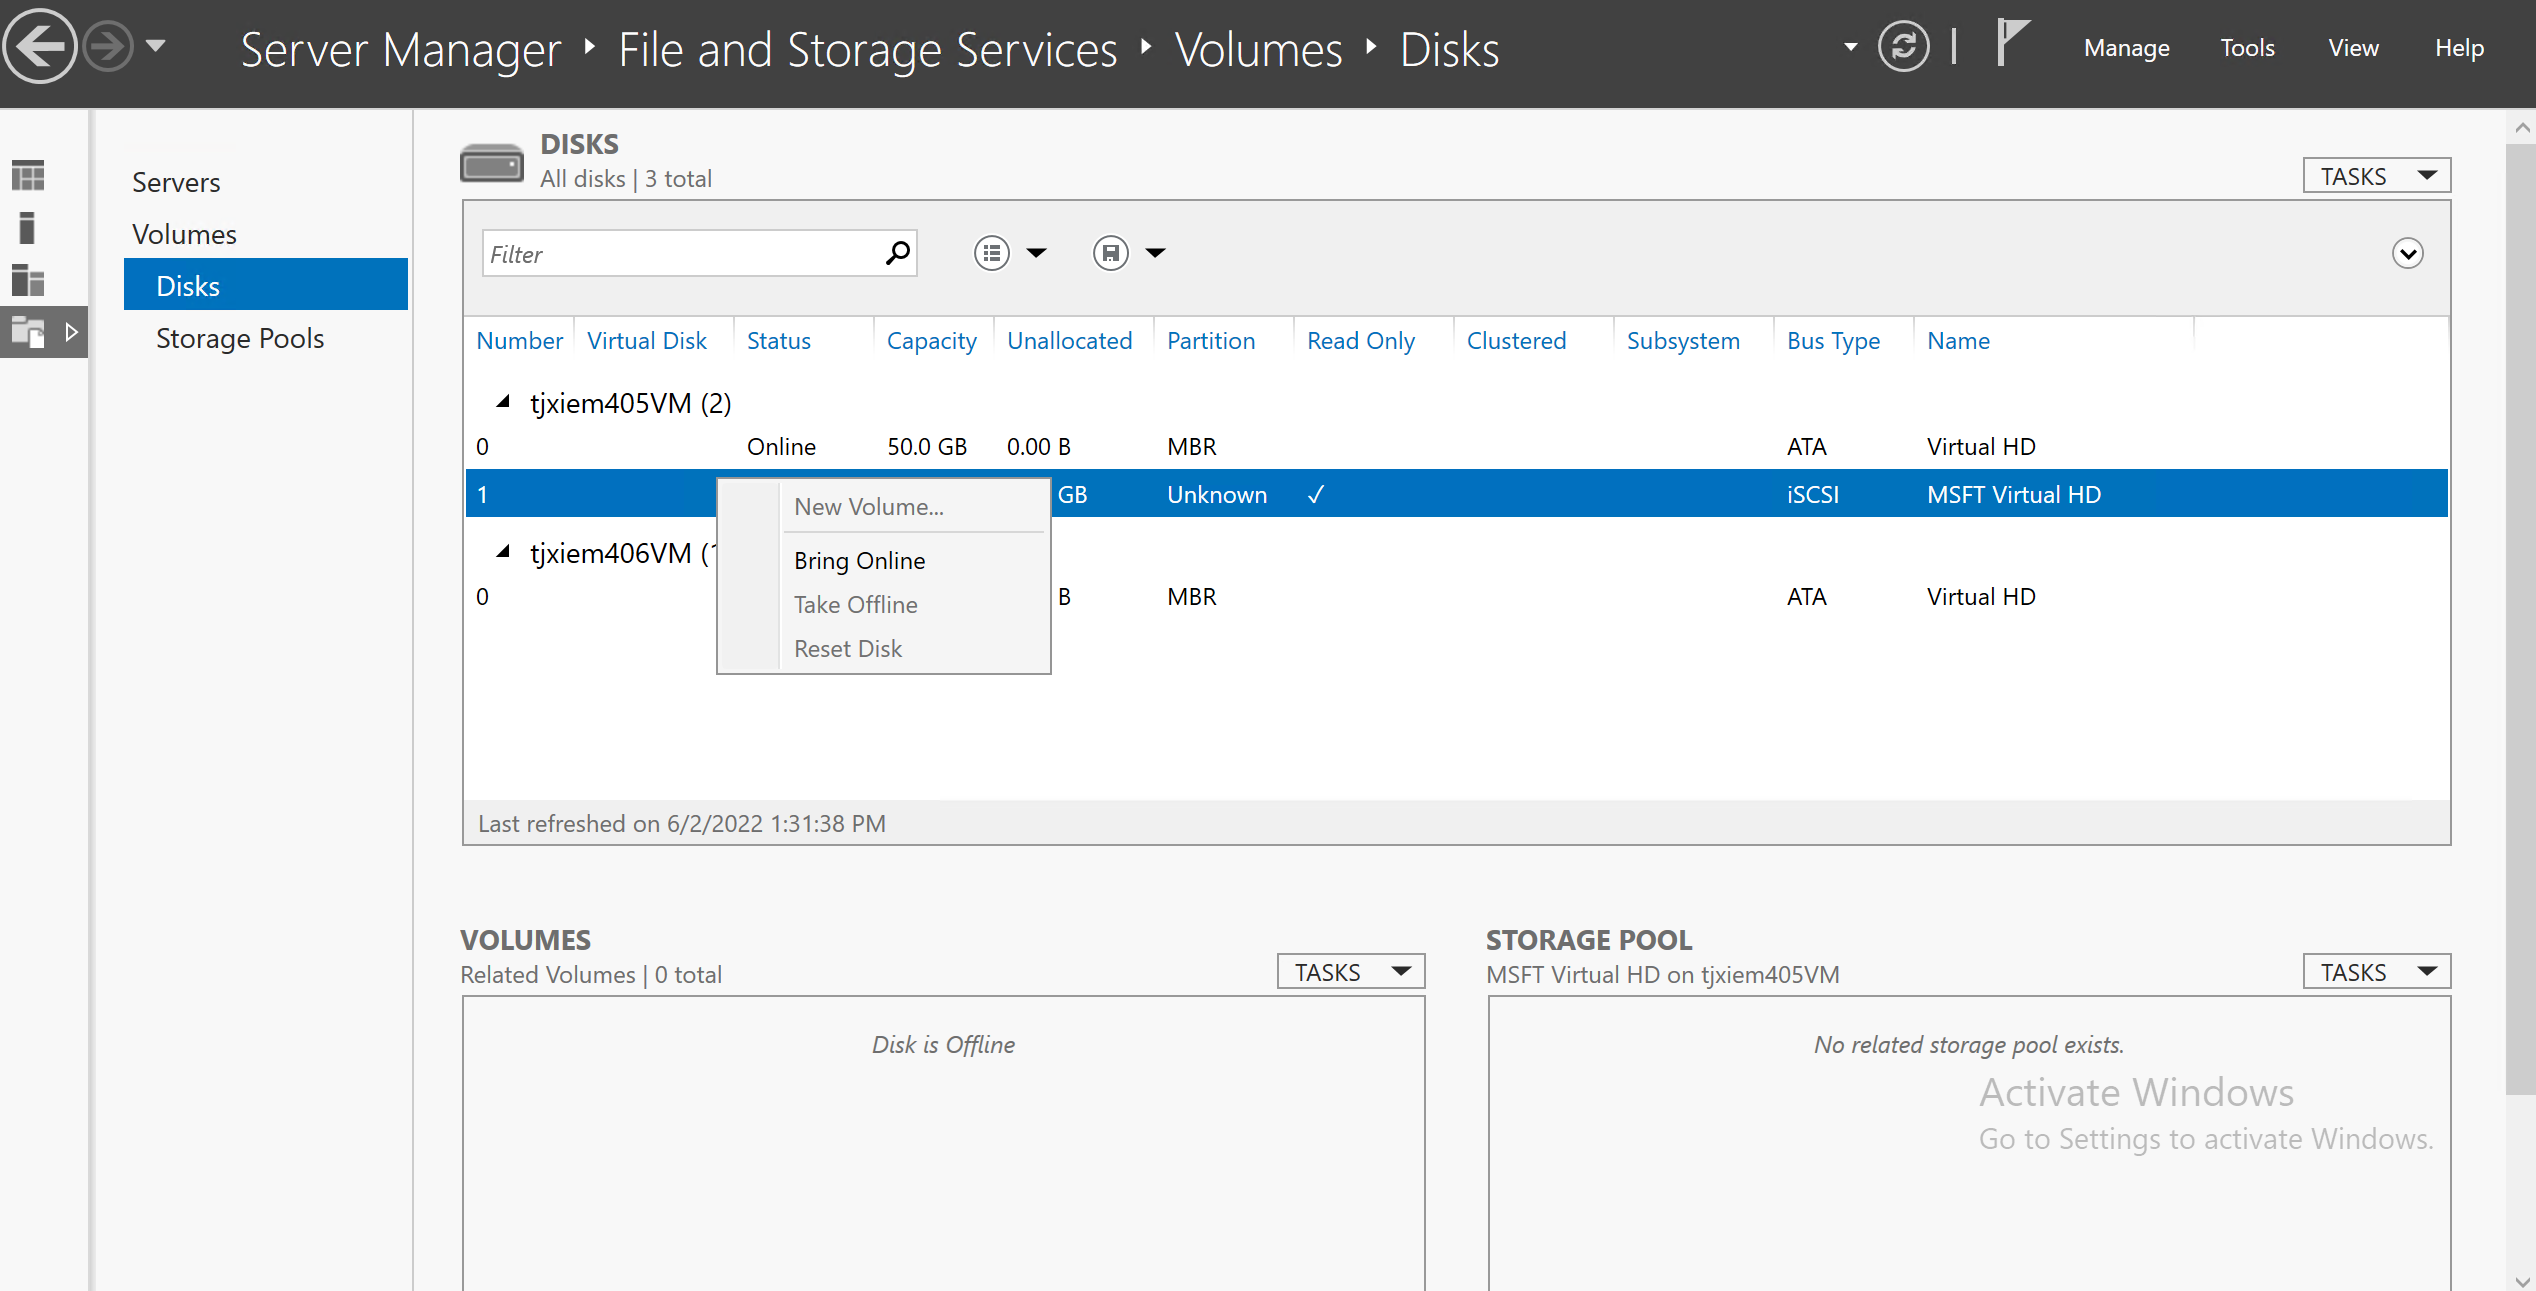2536x1291 pixels.
Task: Choose Bring Online from context menu
Action: (x=859, y=561)
